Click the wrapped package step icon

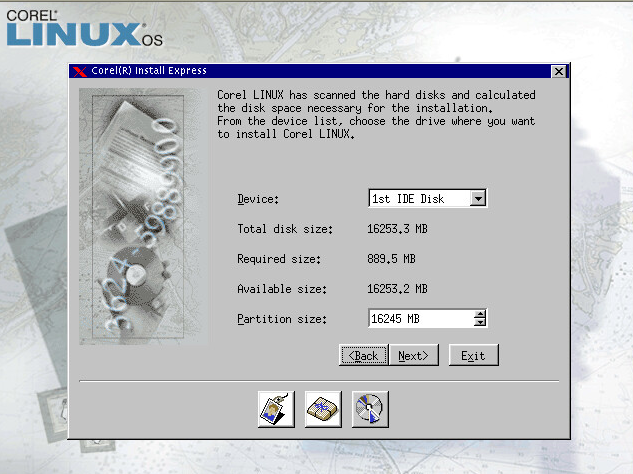pyautogui.click(x=323, y=409)
